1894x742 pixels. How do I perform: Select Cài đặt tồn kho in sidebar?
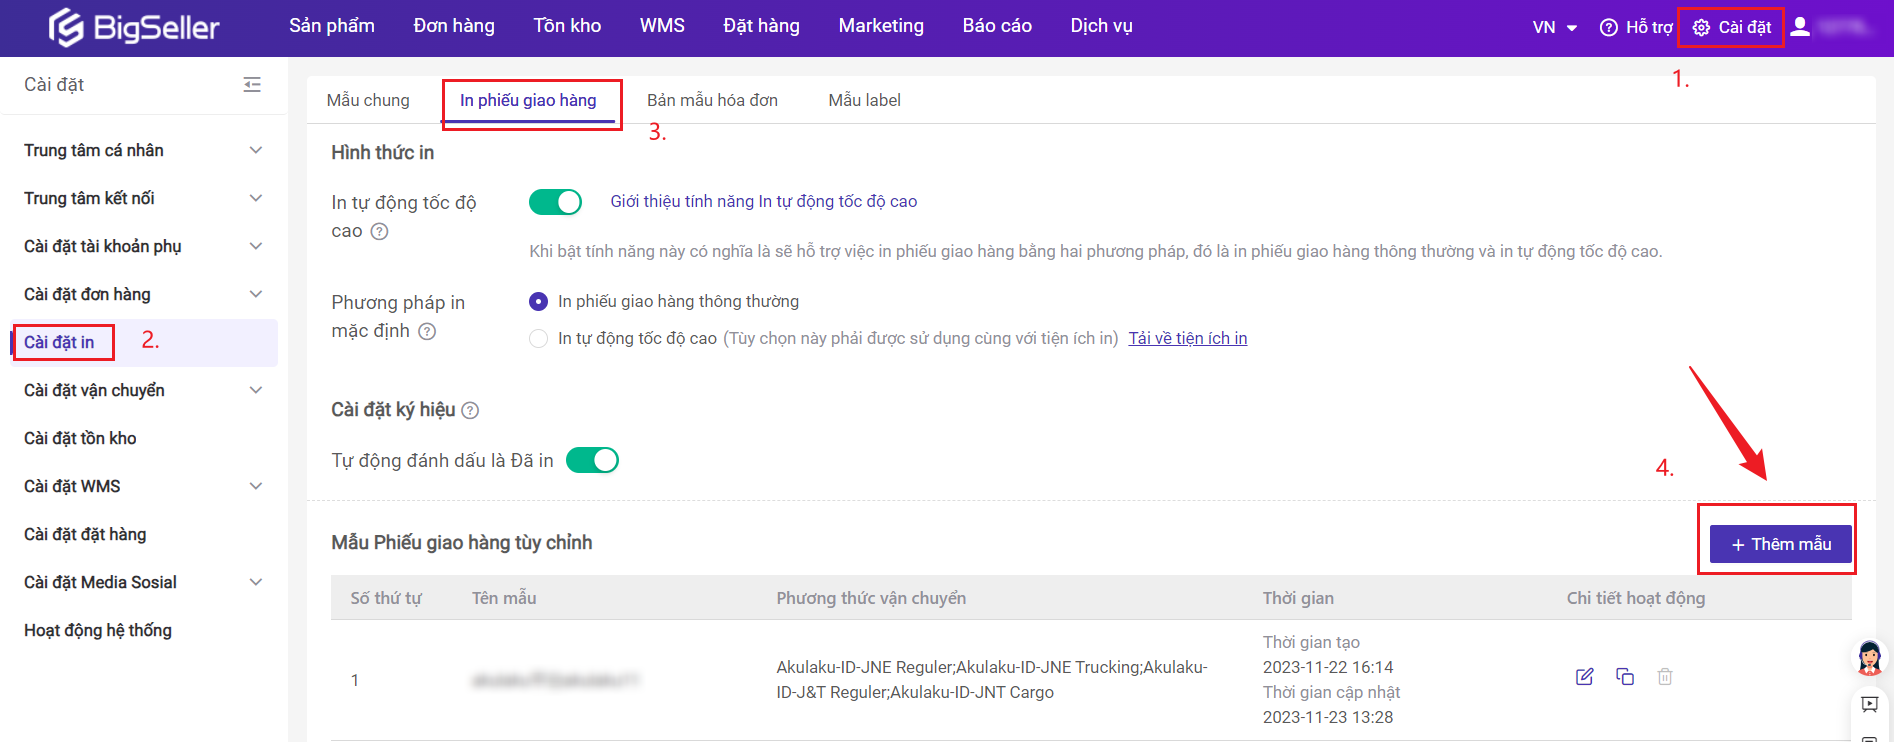(80, 438)
